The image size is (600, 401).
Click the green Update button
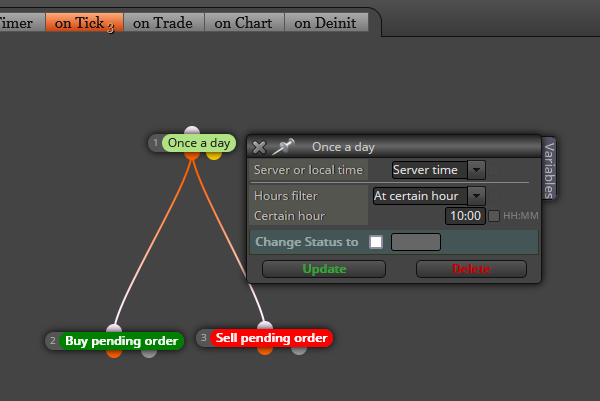pos(324,269)
